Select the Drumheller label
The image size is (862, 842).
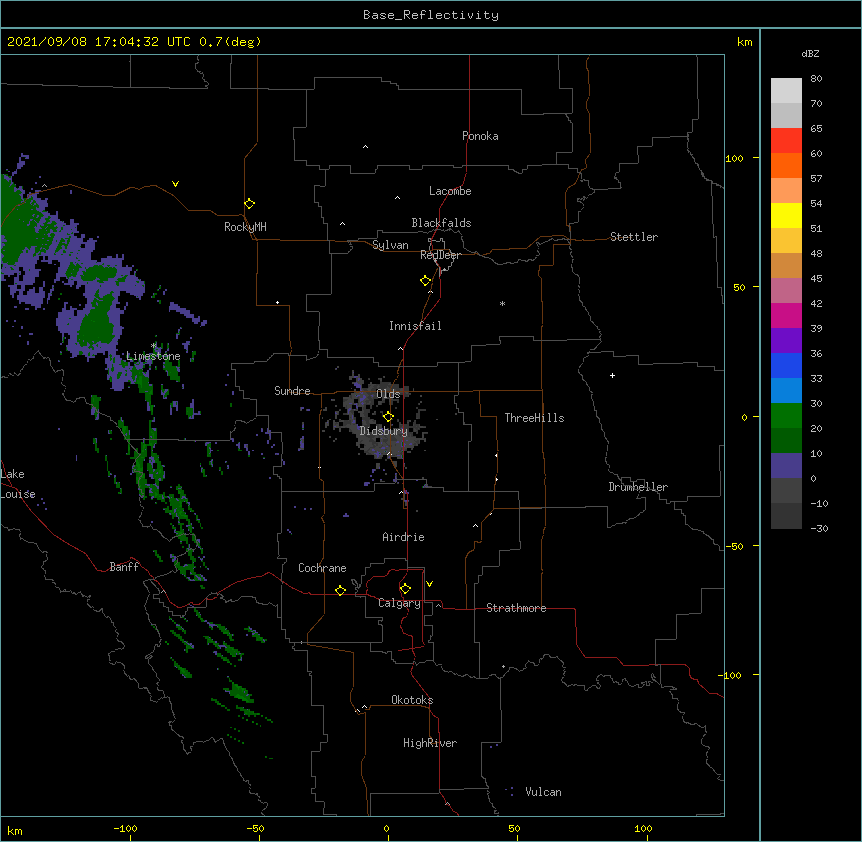[x=638, y=487]
